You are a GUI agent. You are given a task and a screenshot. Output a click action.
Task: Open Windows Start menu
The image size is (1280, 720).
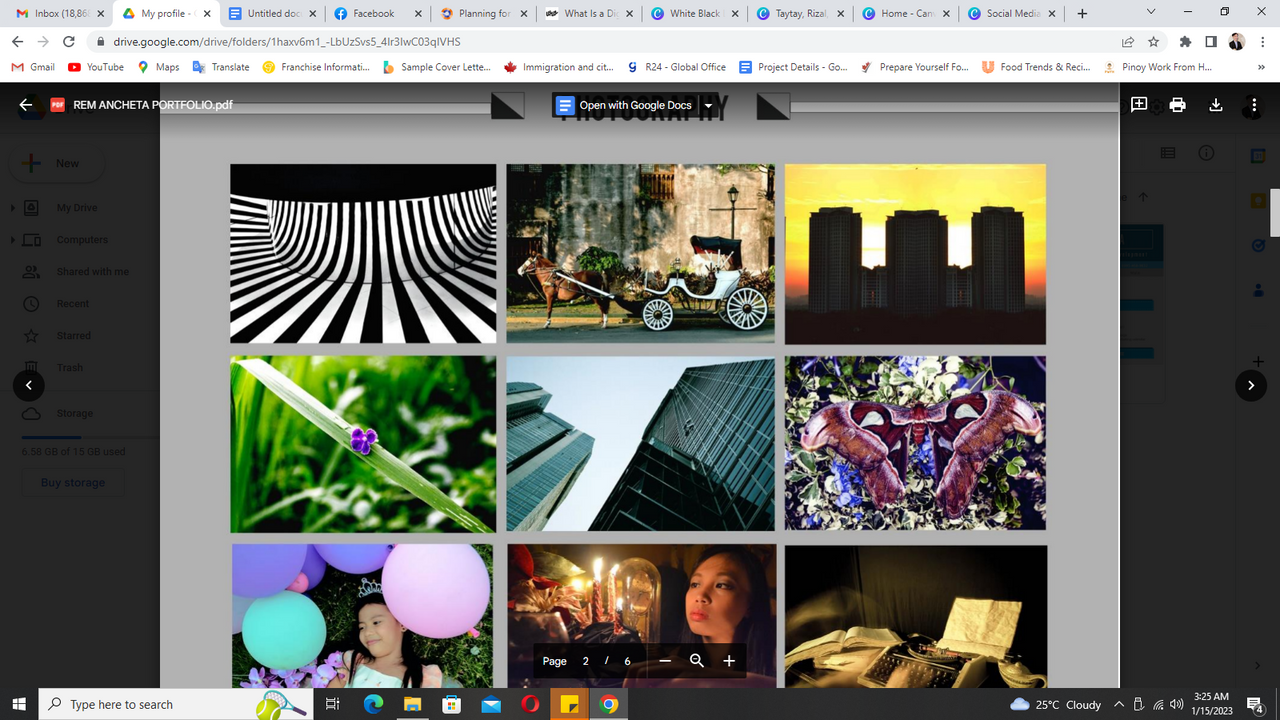coord(19,704)
